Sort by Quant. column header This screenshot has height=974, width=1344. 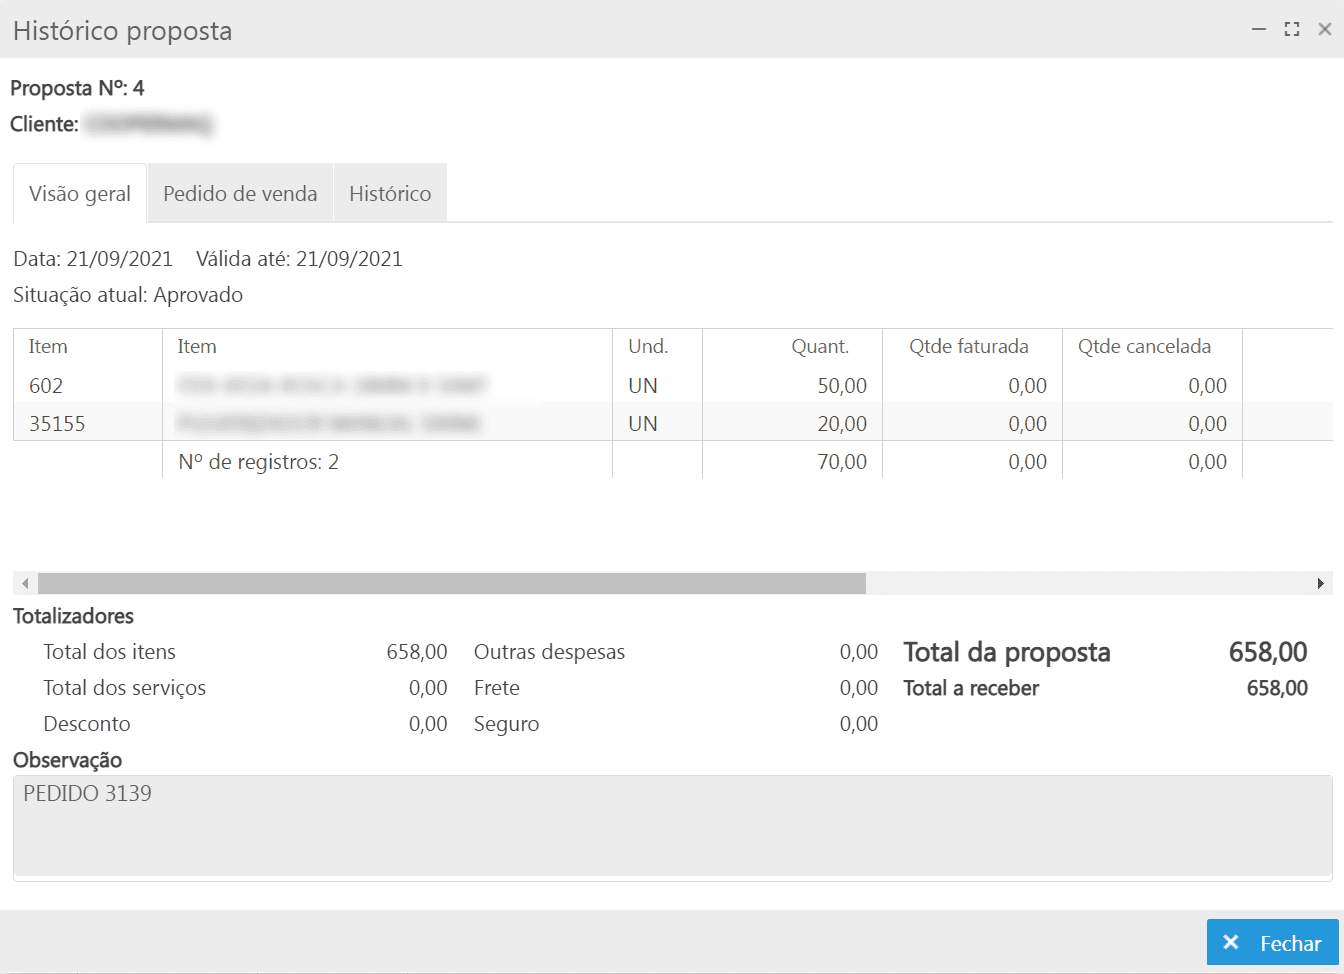click(x=819, y=347)
